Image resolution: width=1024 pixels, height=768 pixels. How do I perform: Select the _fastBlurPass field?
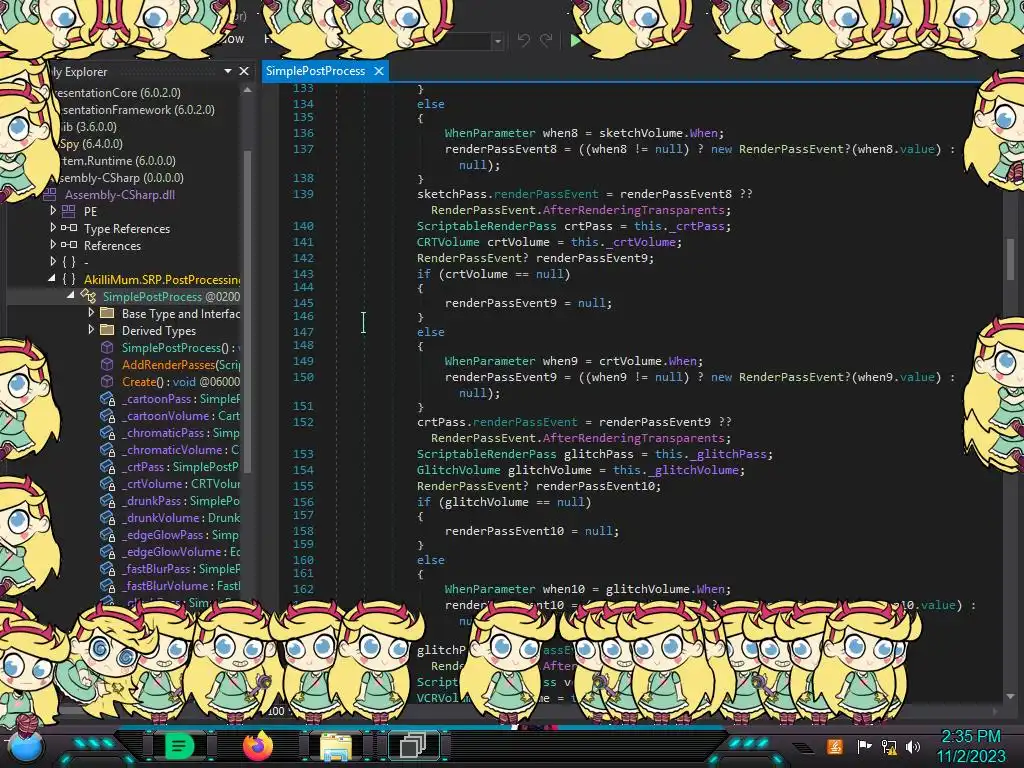[x=180, y=569]
